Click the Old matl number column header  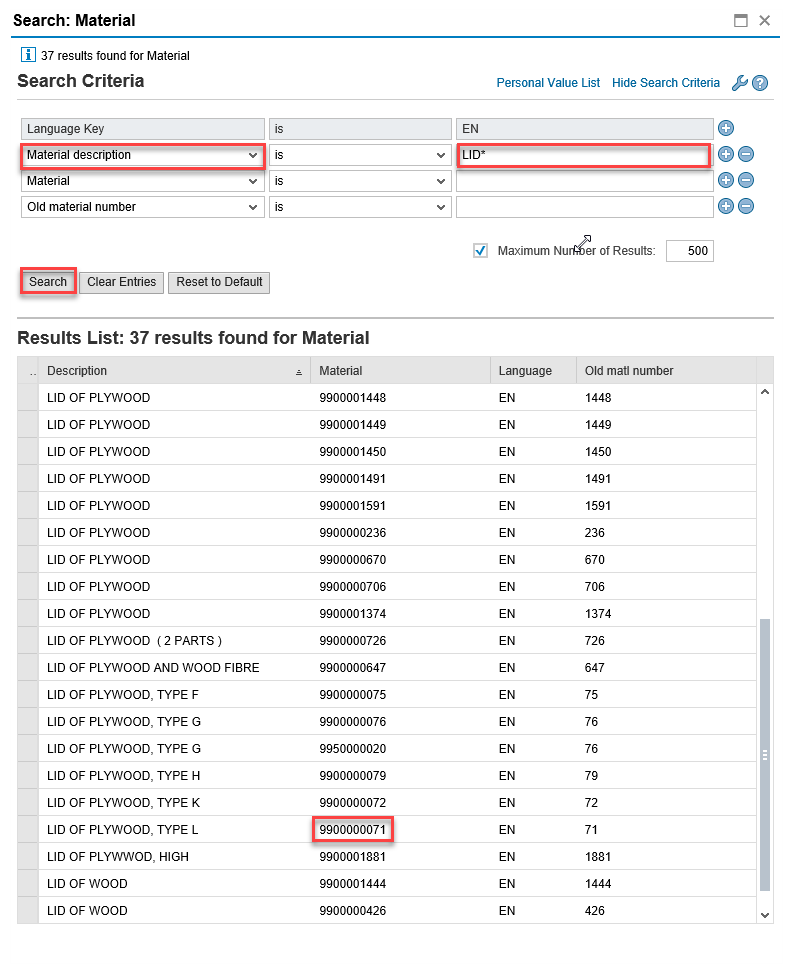(667, 370)
